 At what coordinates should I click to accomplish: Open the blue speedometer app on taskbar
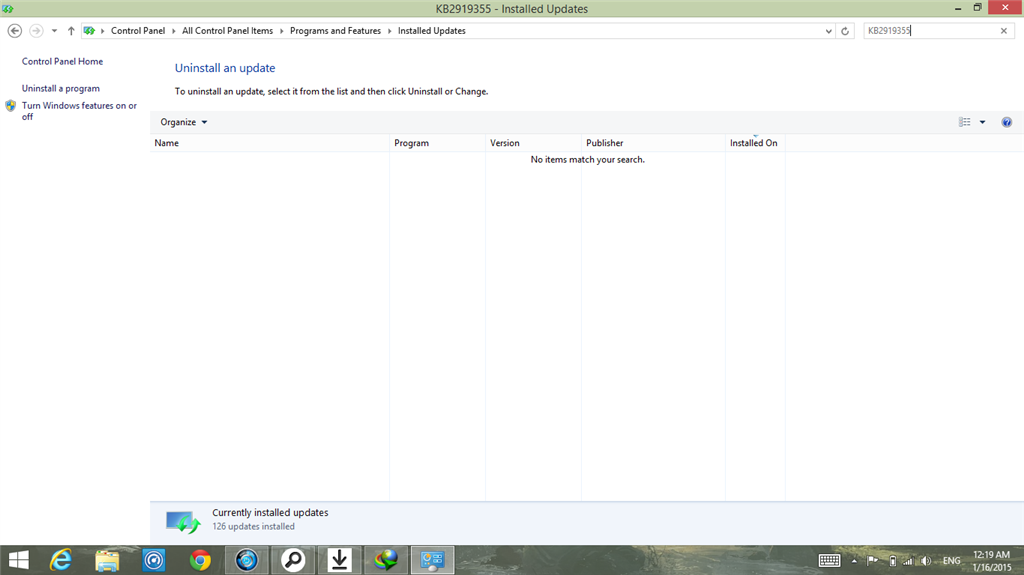(154, 560)
